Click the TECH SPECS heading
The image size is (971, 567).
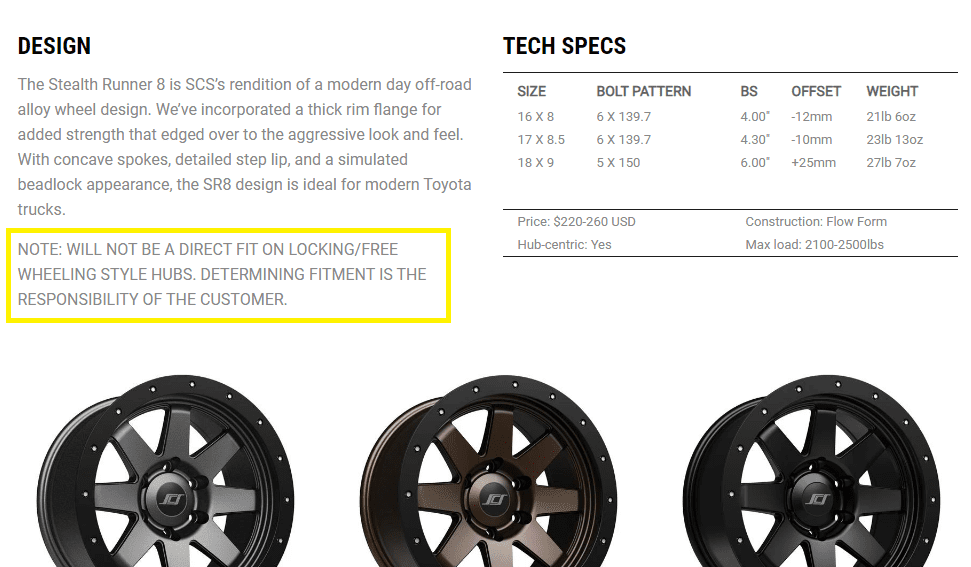564,46
